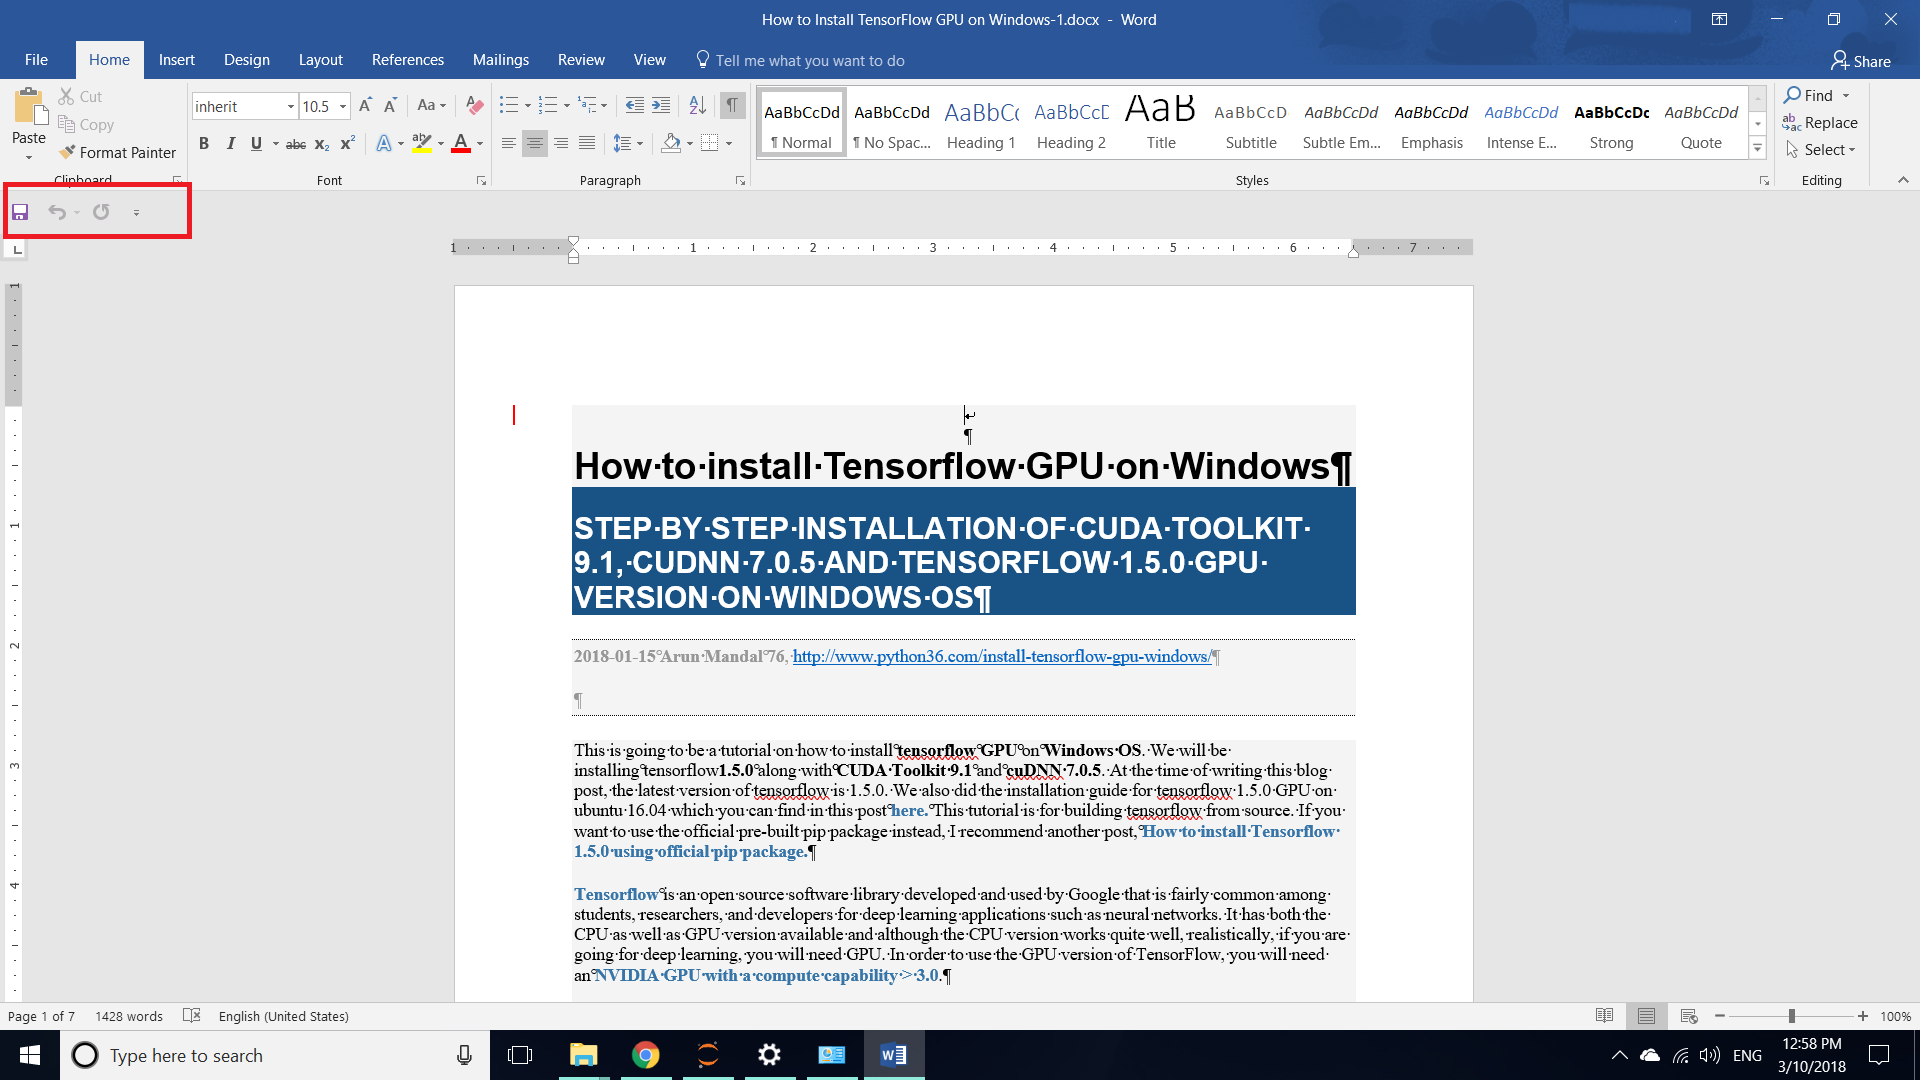Viewport: 1920px width, 1080px height.
Task: Apply yellow text highlight color
Action: click(422, 144)
